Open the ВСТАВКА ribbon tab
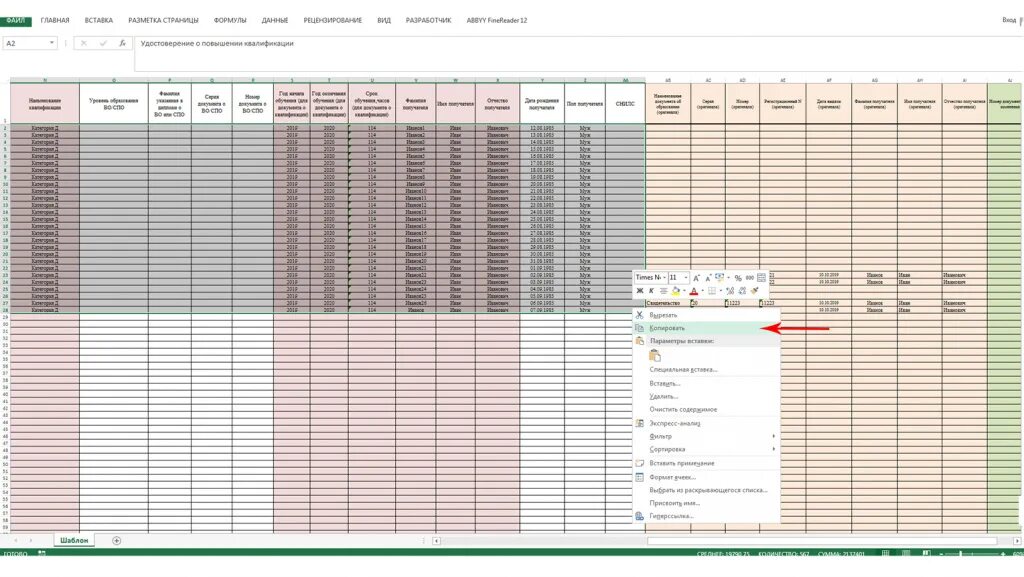The height and width of the screenshot is (577, 1024). point(99,20)
